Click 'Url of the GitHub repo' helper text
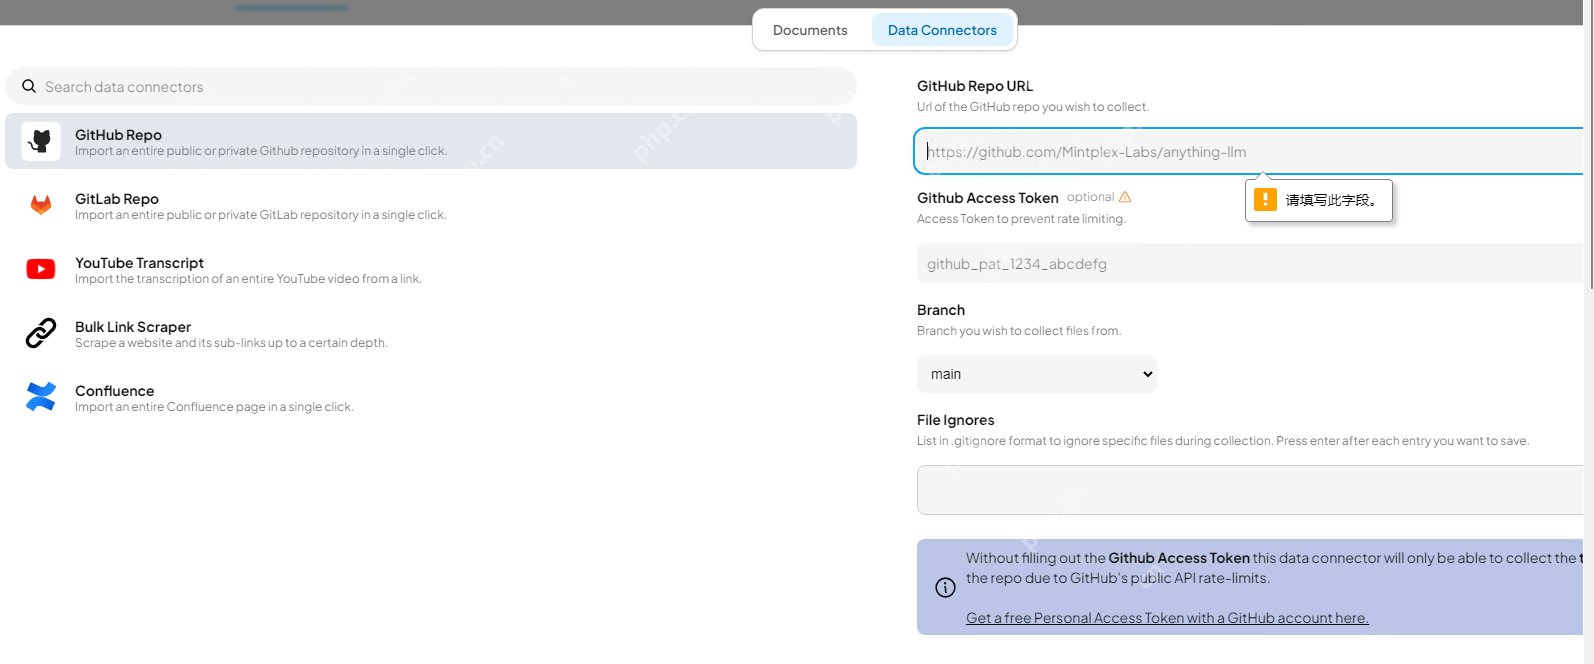1594x664 pixels. click(x=1033, y=107)
